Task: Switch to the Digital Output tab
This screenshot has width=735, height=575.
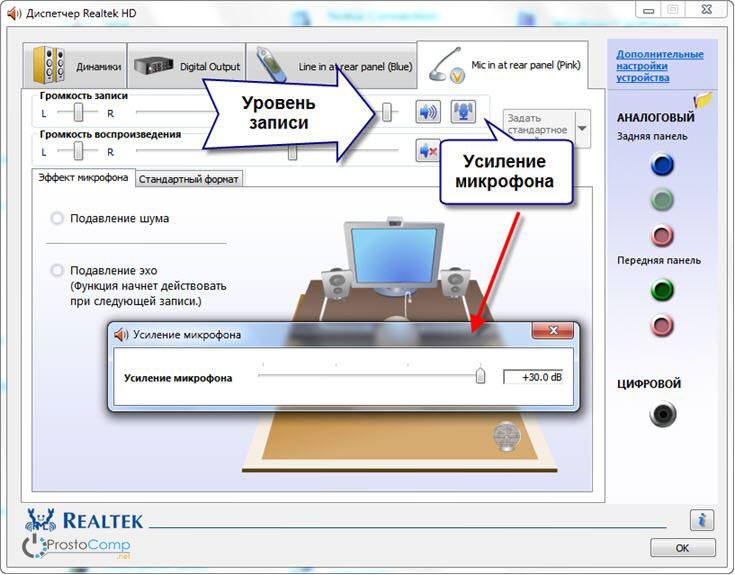Action: (x=187, y=66)
